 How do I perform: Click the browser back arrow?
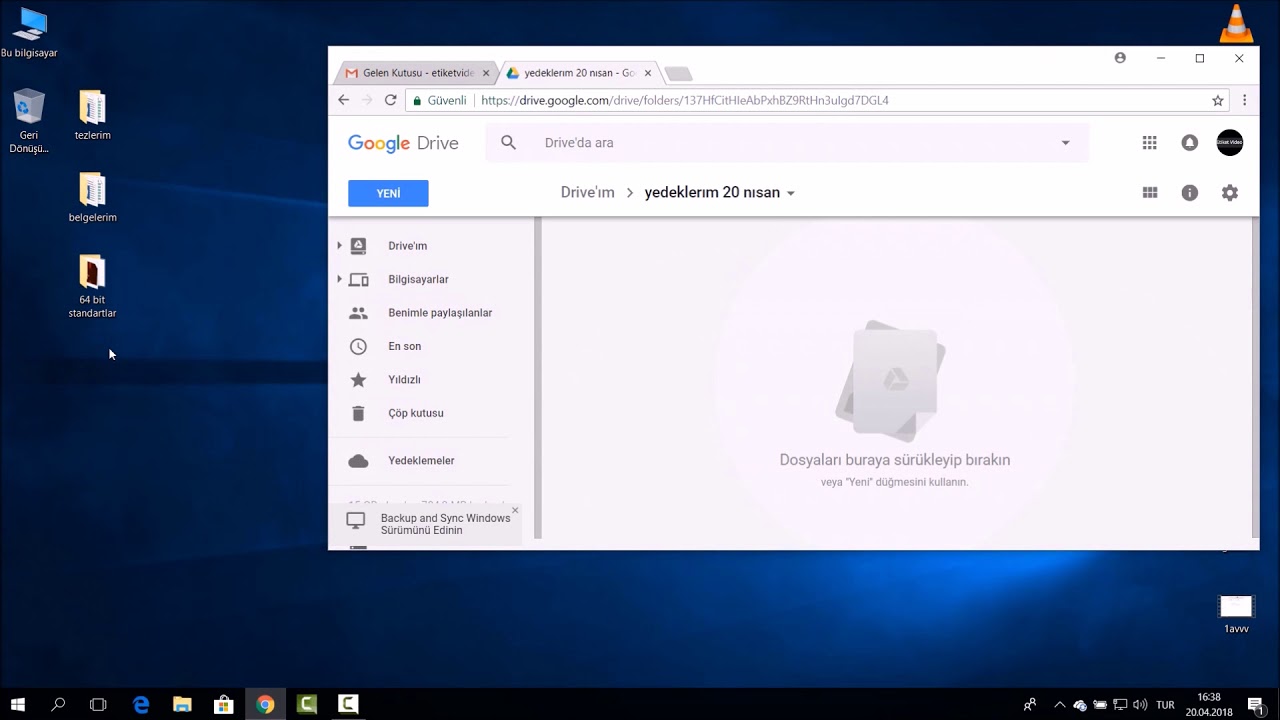point(344,100)
